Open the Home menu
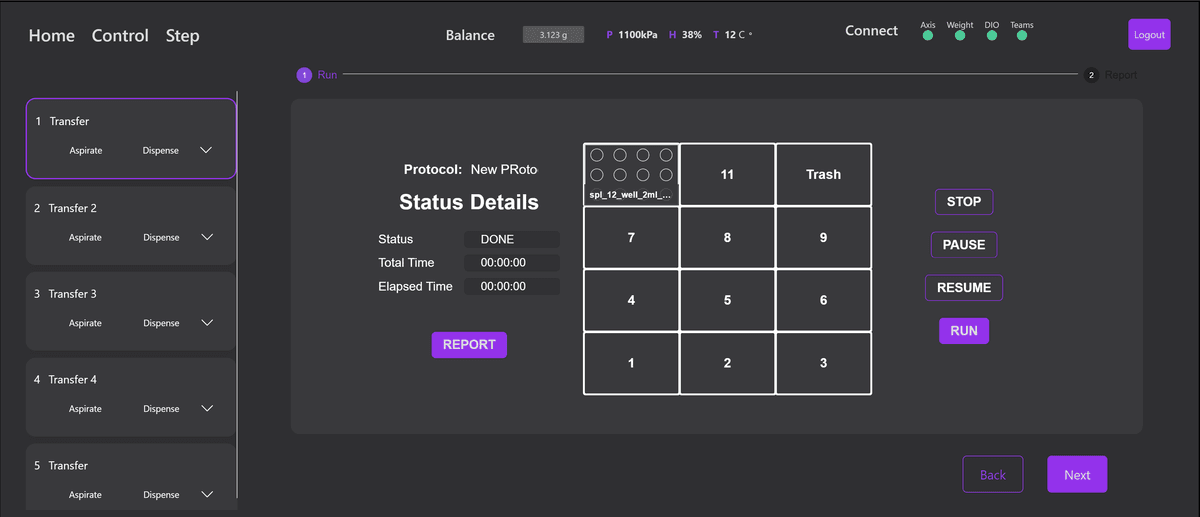Screen dimensions: 1200x517 pos(52,36)
